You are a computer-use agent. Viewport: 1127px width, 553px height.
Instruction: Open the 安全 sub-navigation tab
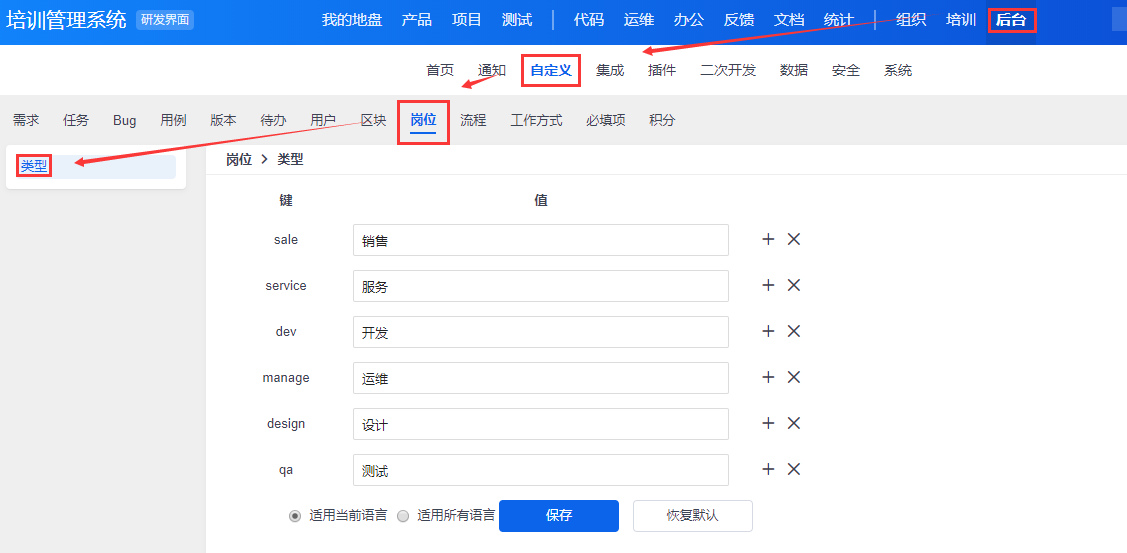coord(845,70)
